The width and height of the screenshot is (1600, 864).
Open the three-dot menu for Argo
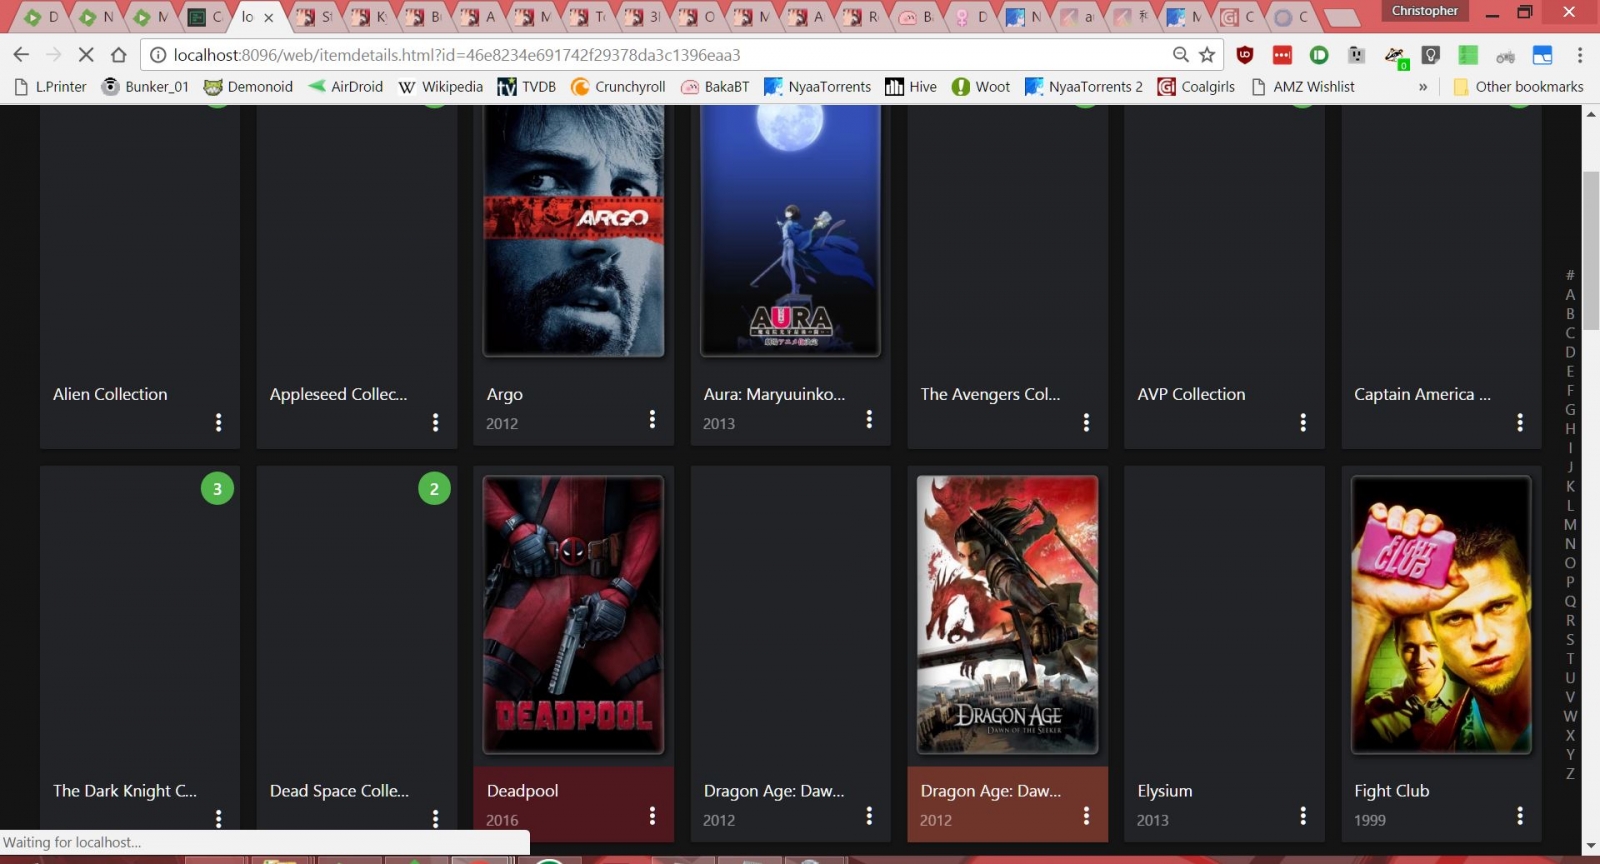click(x=652, y=419)
